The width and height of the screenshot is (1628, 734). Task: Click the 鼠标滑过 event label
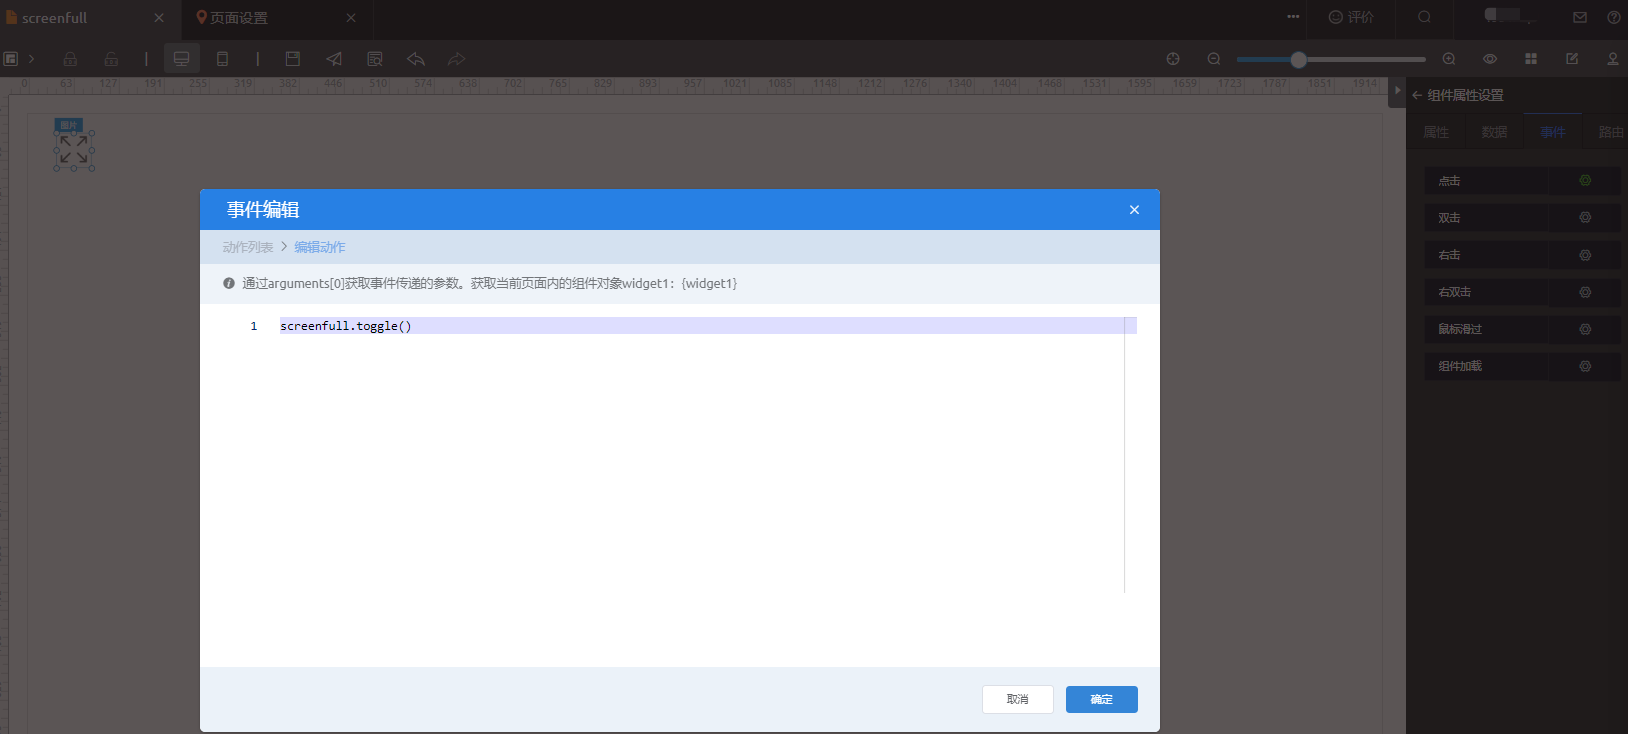tap(1460, 329)
